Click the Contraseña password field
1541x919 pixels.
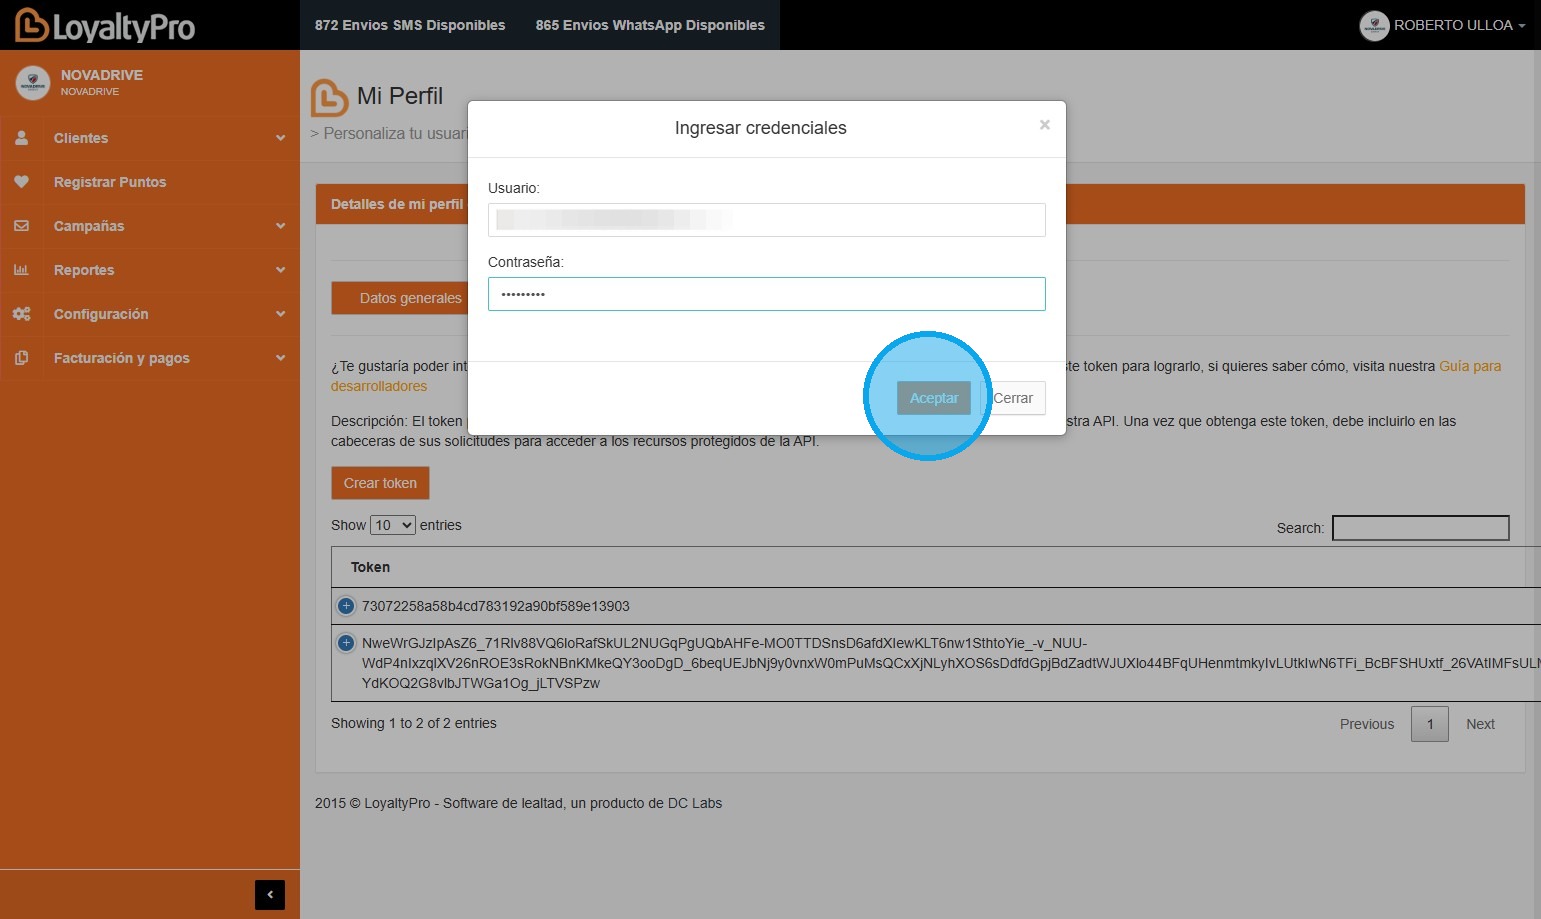767,294
